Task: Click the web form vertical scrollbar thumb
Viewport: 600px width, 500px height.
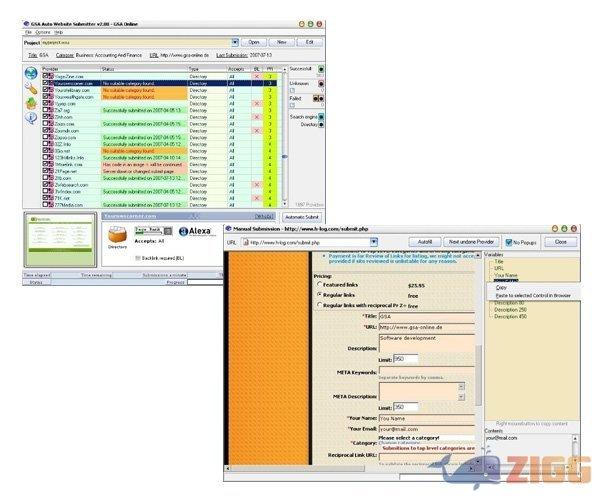Action: pos(478,375)
